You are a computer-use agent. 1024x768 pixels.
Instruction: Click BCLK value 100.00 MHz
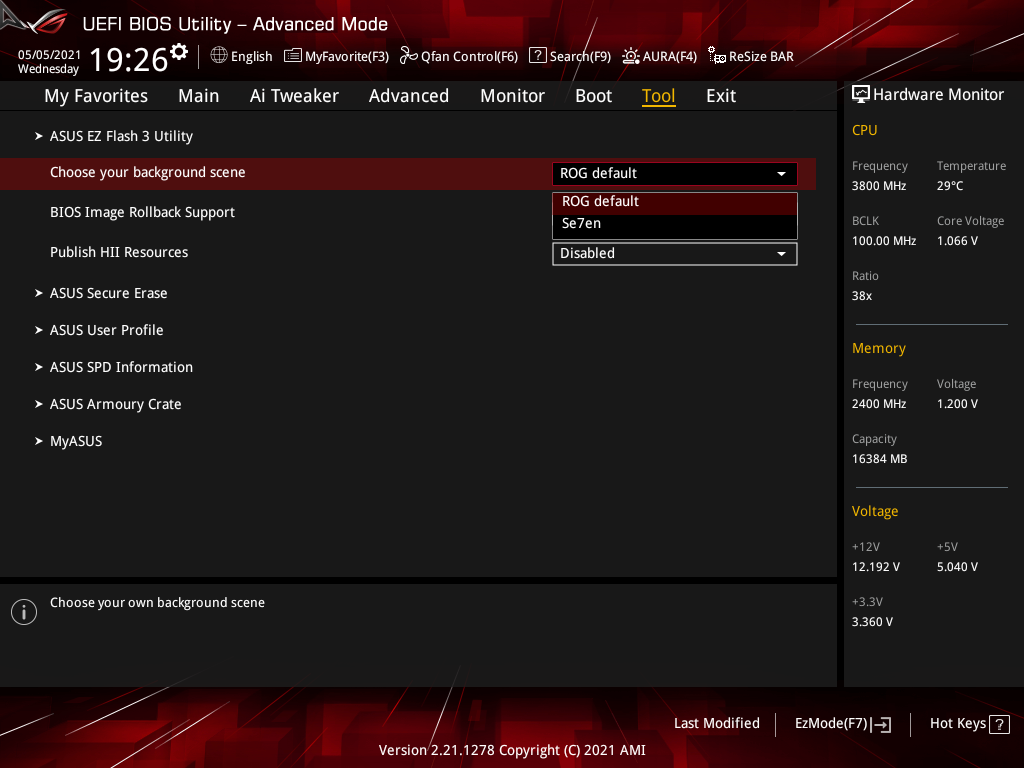pos(884,241)
